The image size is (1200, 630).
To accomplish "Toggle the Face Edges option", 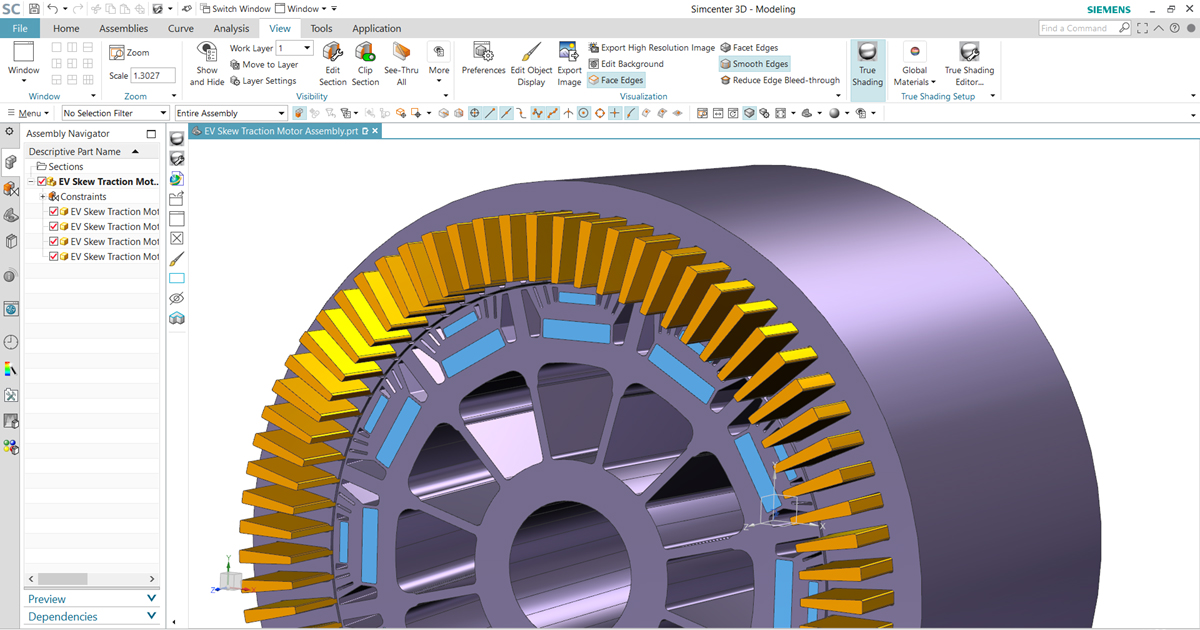I will (x=616, y=80).
